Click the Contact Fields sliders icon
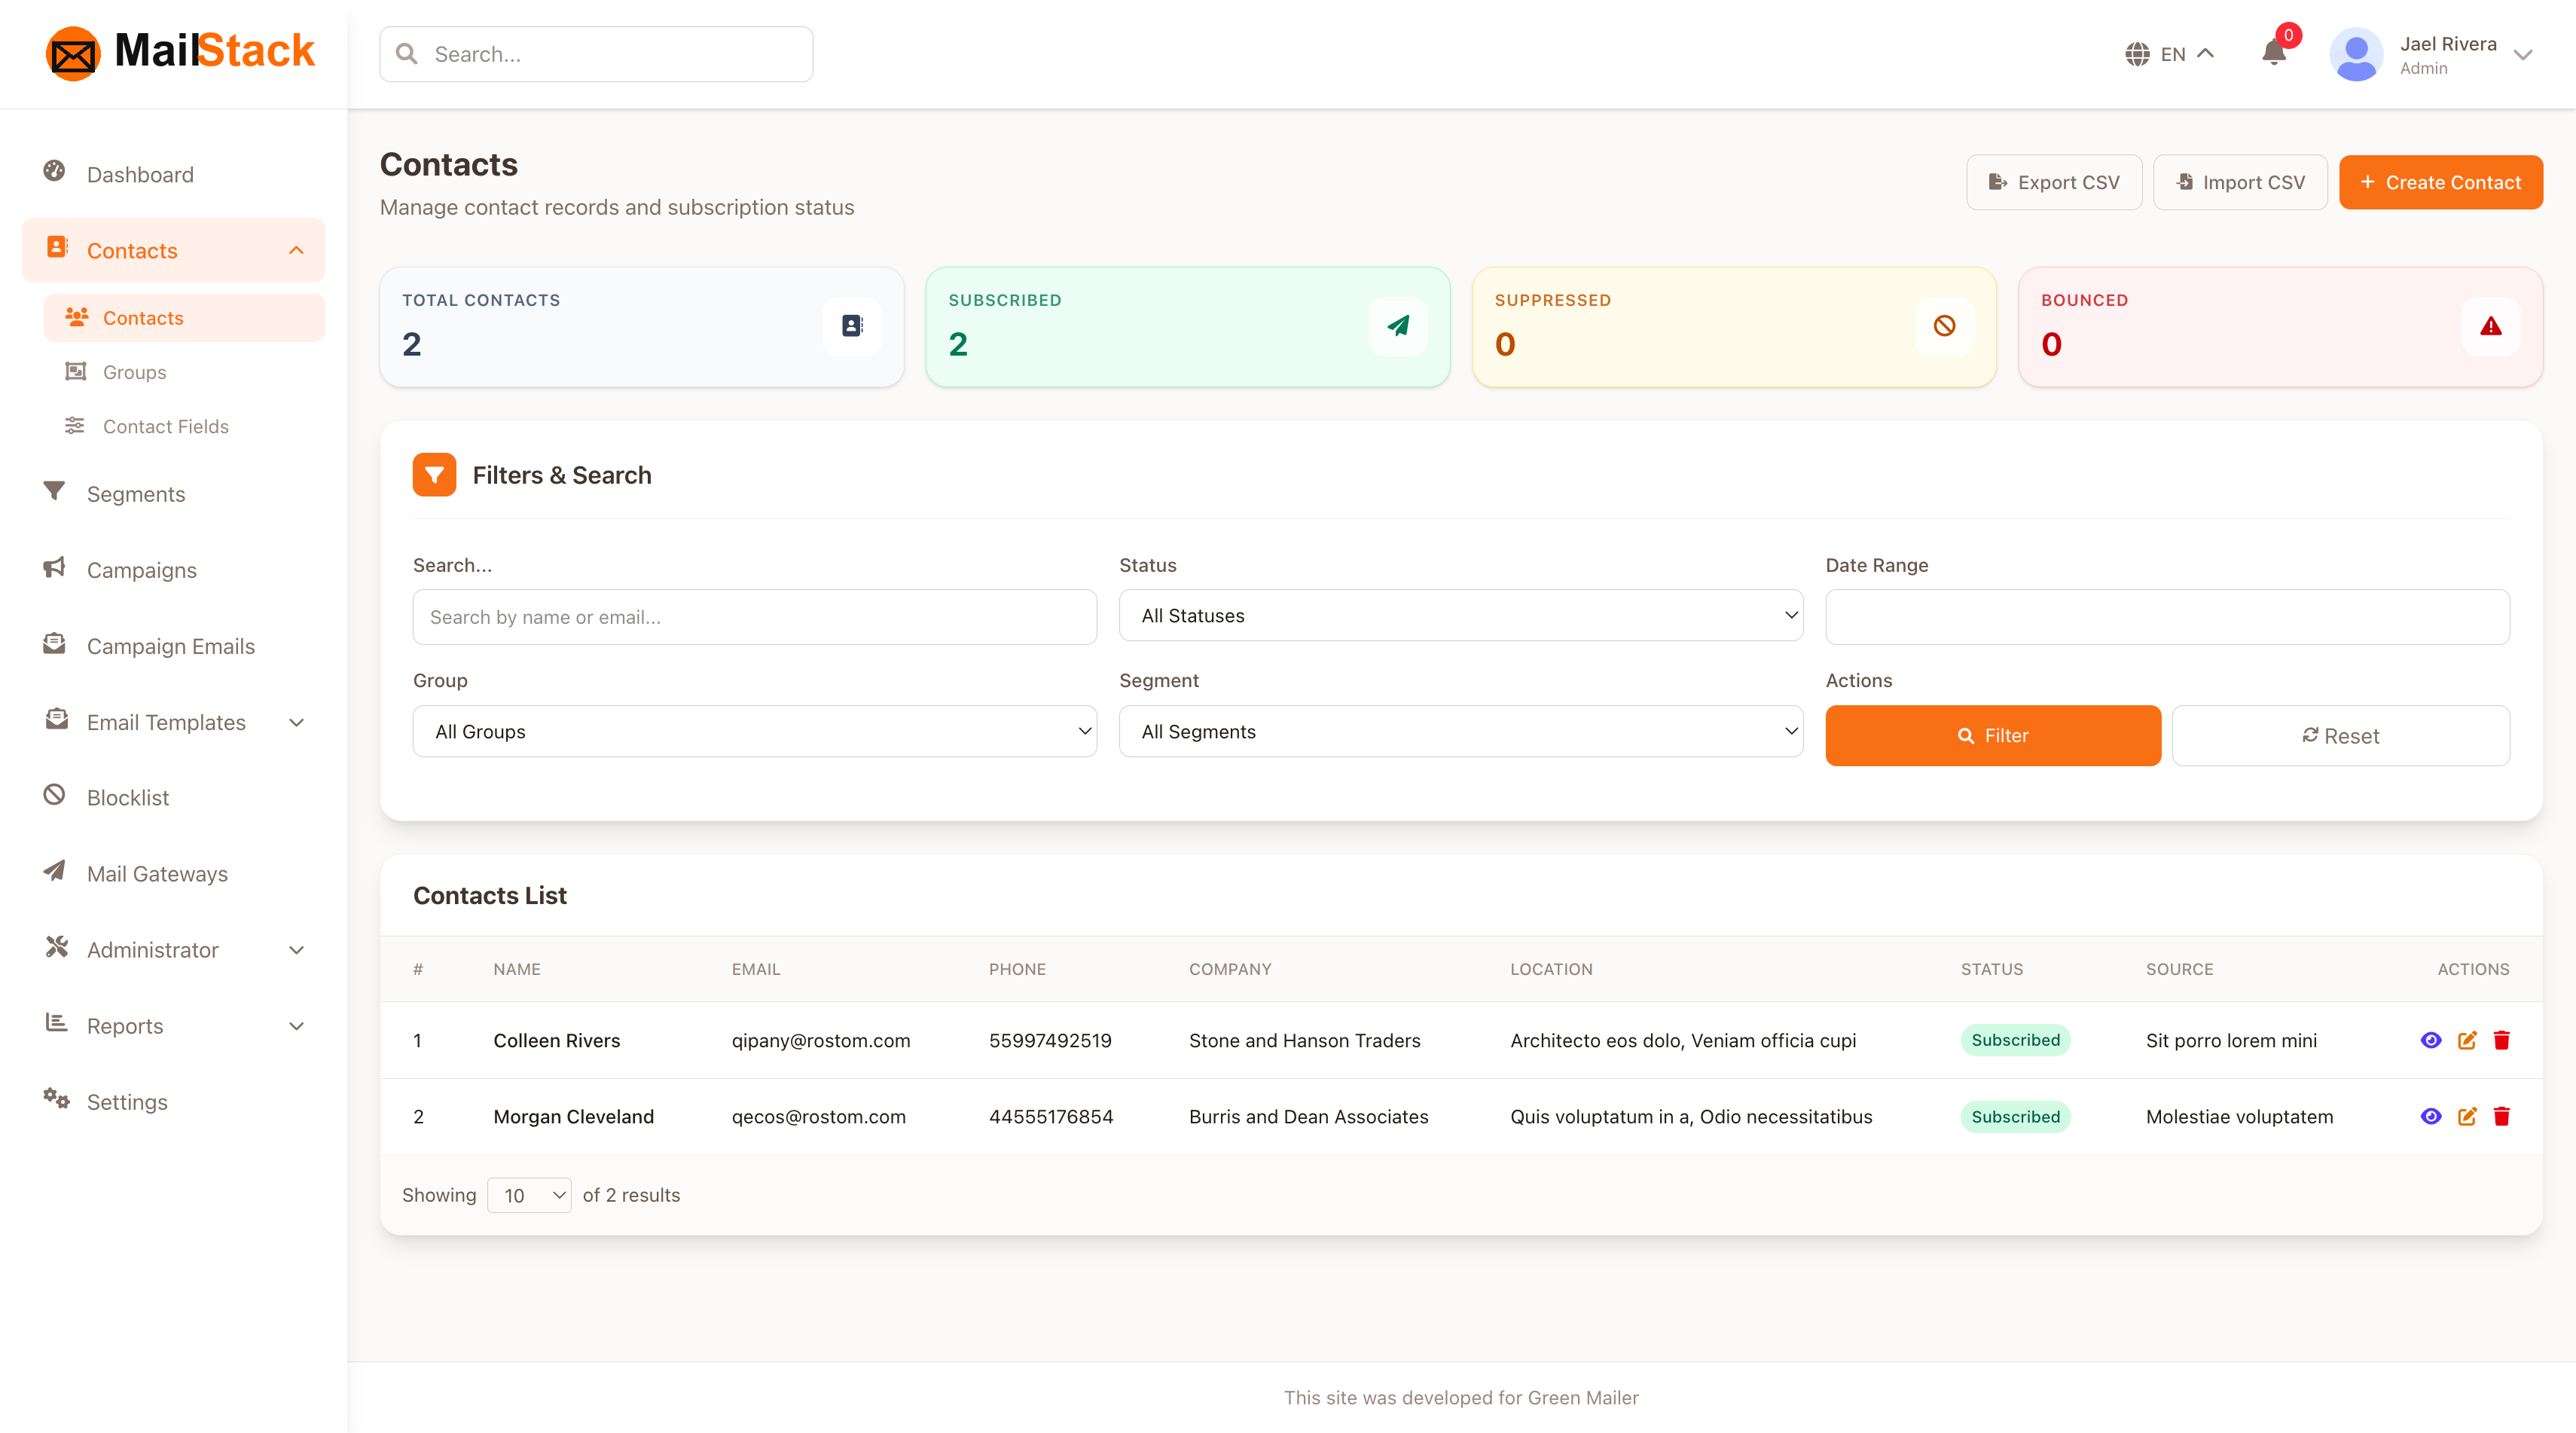The width and height of the screenshot is (2576, 1433). pos(75,426)
